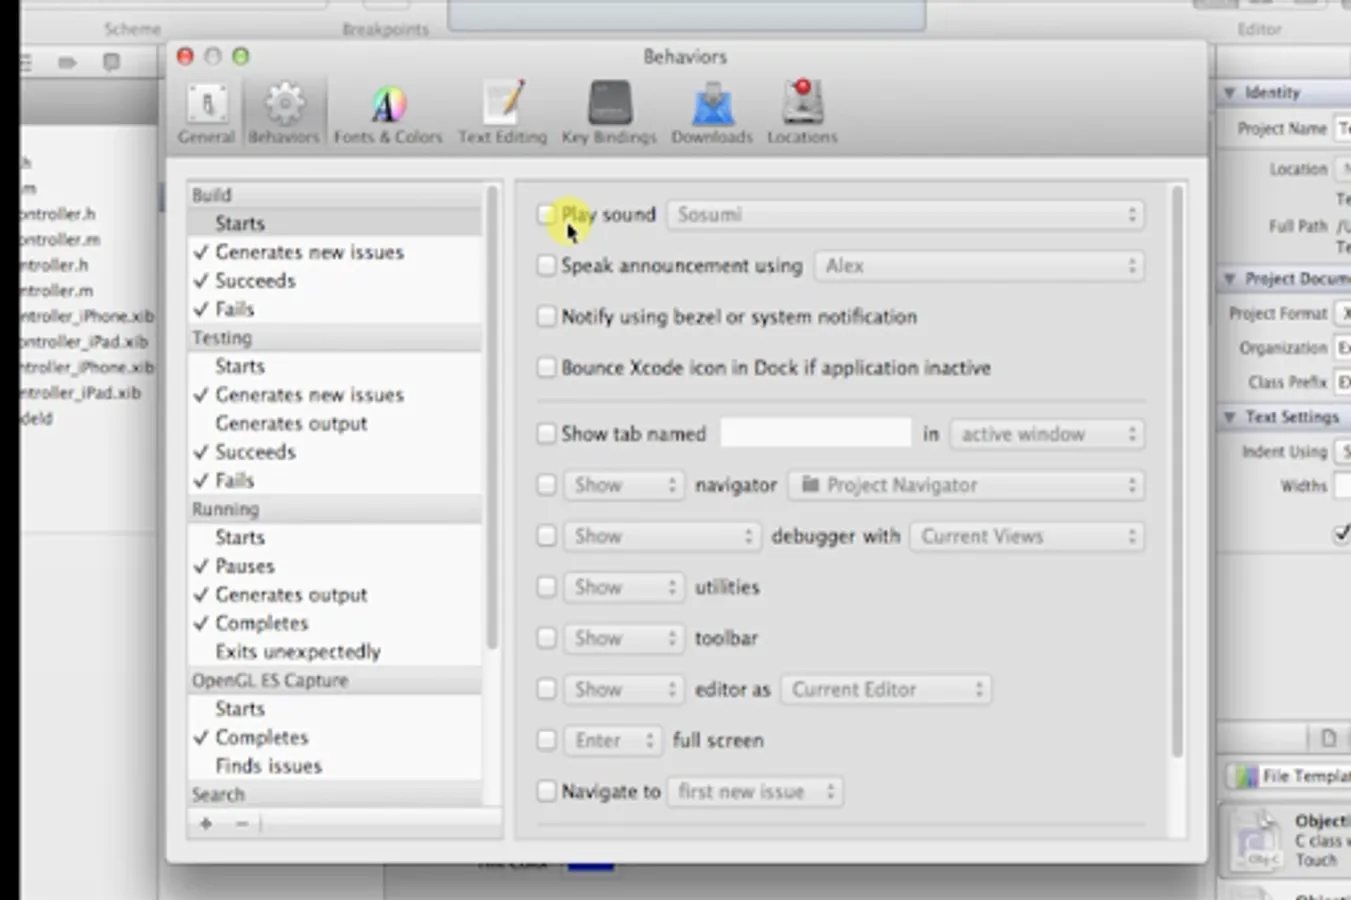Toggle Speak announcement using checkbox
The image size is (1351, 900).
click(x=546, y=265)
